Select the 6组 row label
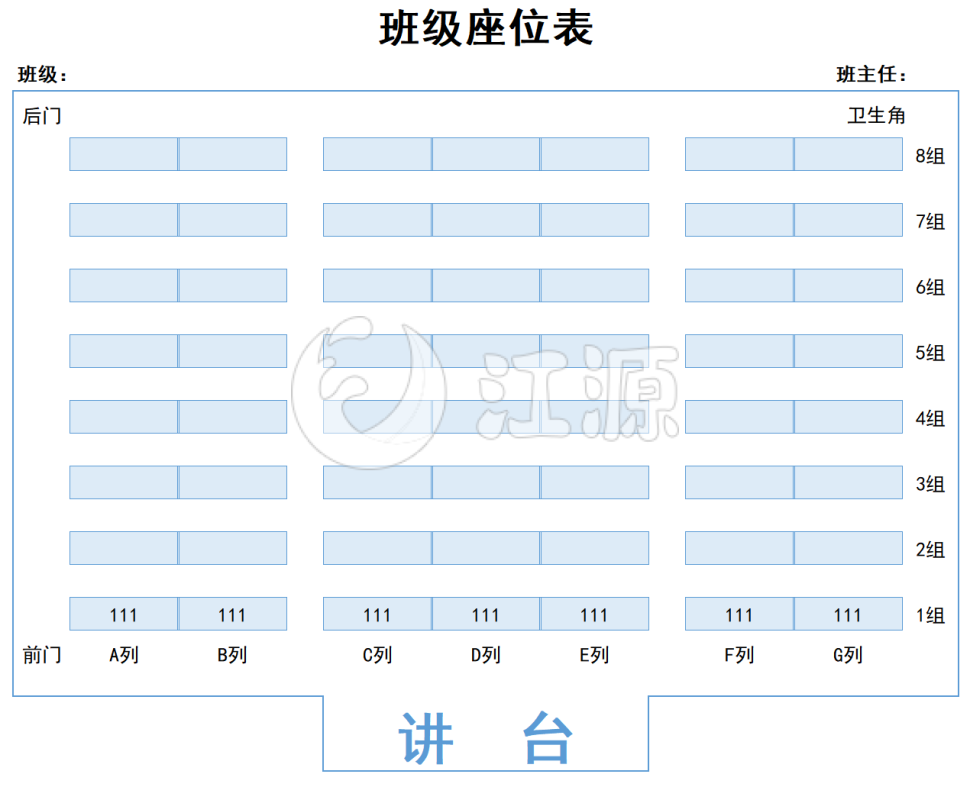The width and height of the screenshot is (970, 787). [930, 286]
